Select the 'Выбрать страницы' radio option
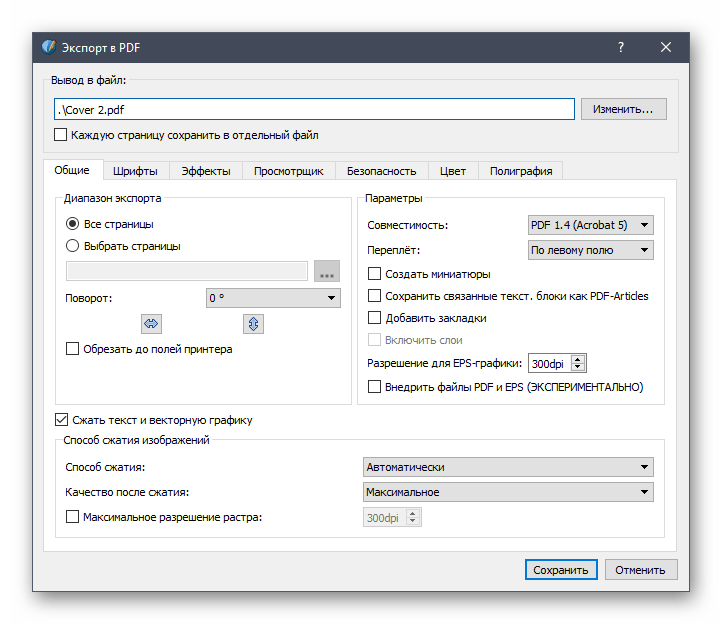This screenshot has height=624, width=722. tap(72, 245)
